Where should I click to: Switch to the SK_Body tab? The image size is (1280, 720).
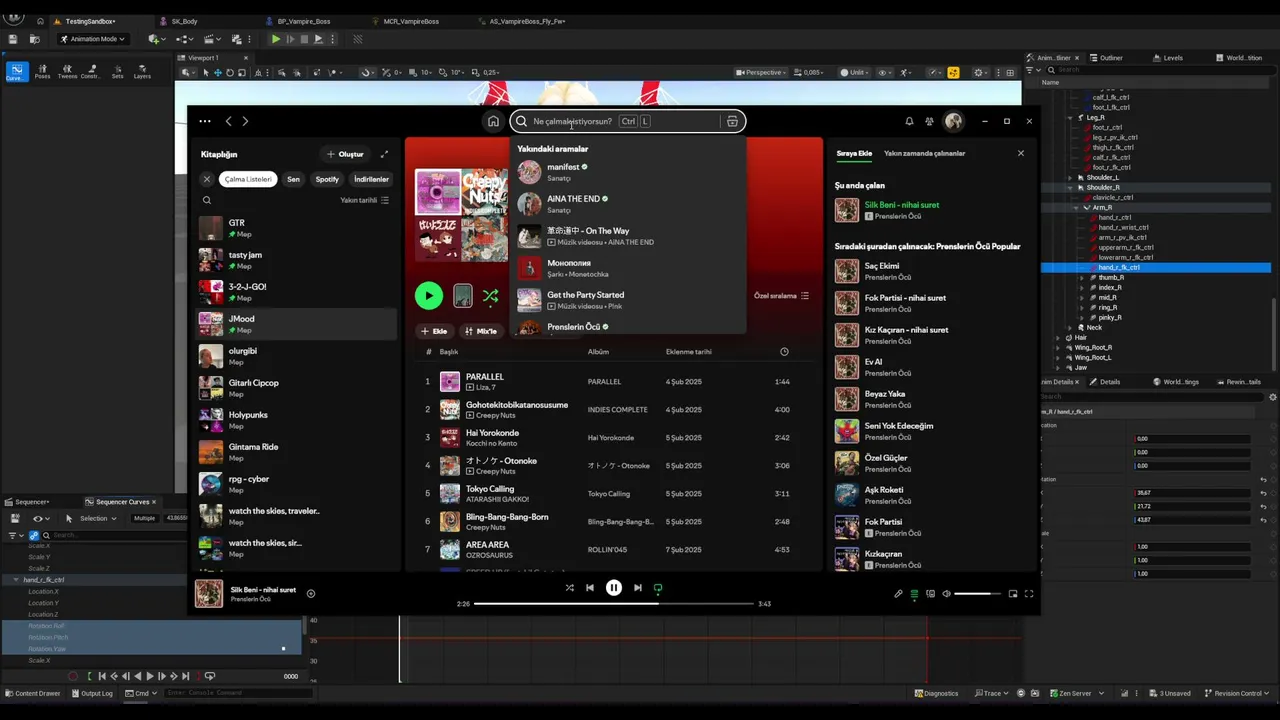tap(185, 21)
